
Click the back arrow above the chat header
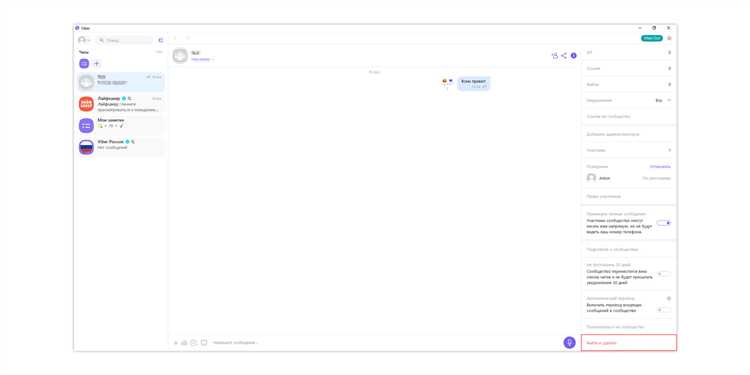tap(175, 38)
